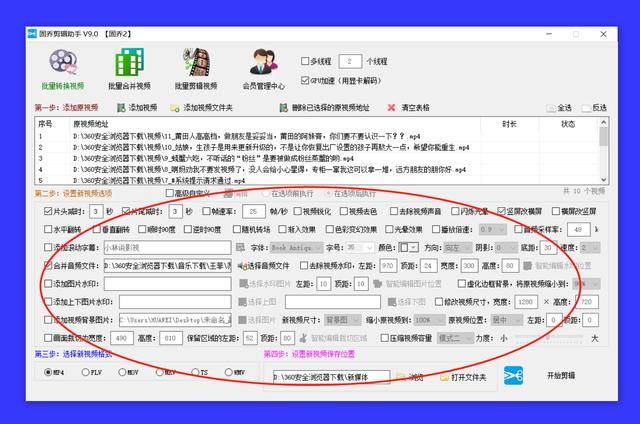This screenshot has height=424, width=640.
Task: Open the 新视频尺寸 背景图 dropdown
Action: pos(343,320)
